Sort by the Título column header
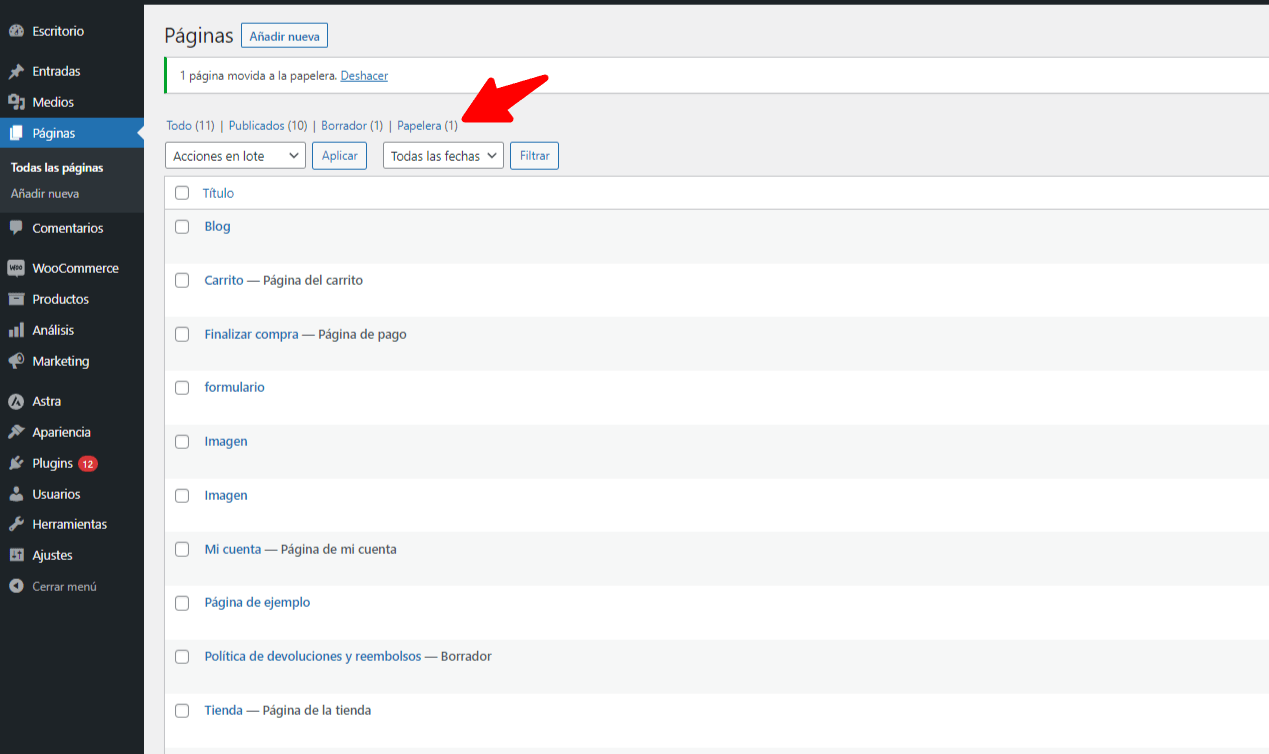 point(218,193)
